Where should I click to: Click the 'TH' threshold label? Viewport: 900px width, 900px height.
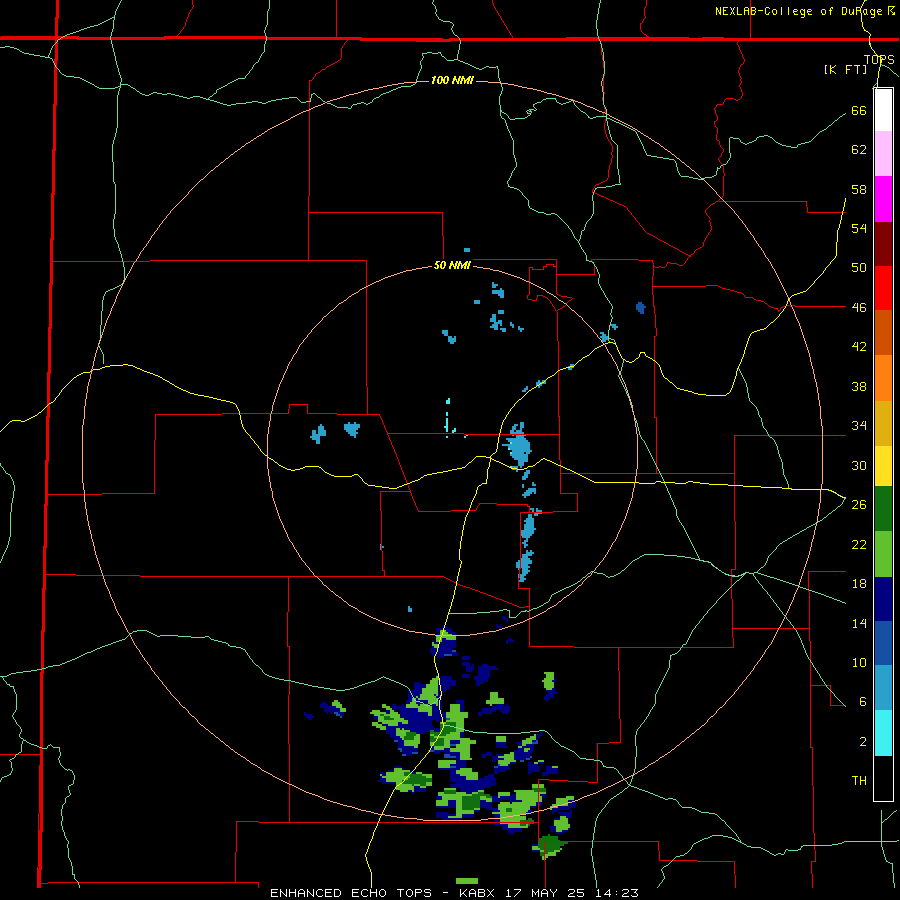pos(859,780)
